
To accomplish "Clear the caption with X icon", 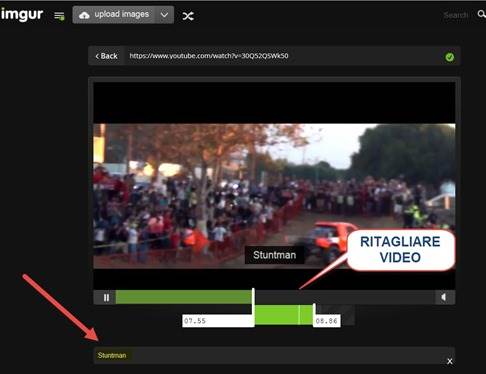I will point(450,361).
